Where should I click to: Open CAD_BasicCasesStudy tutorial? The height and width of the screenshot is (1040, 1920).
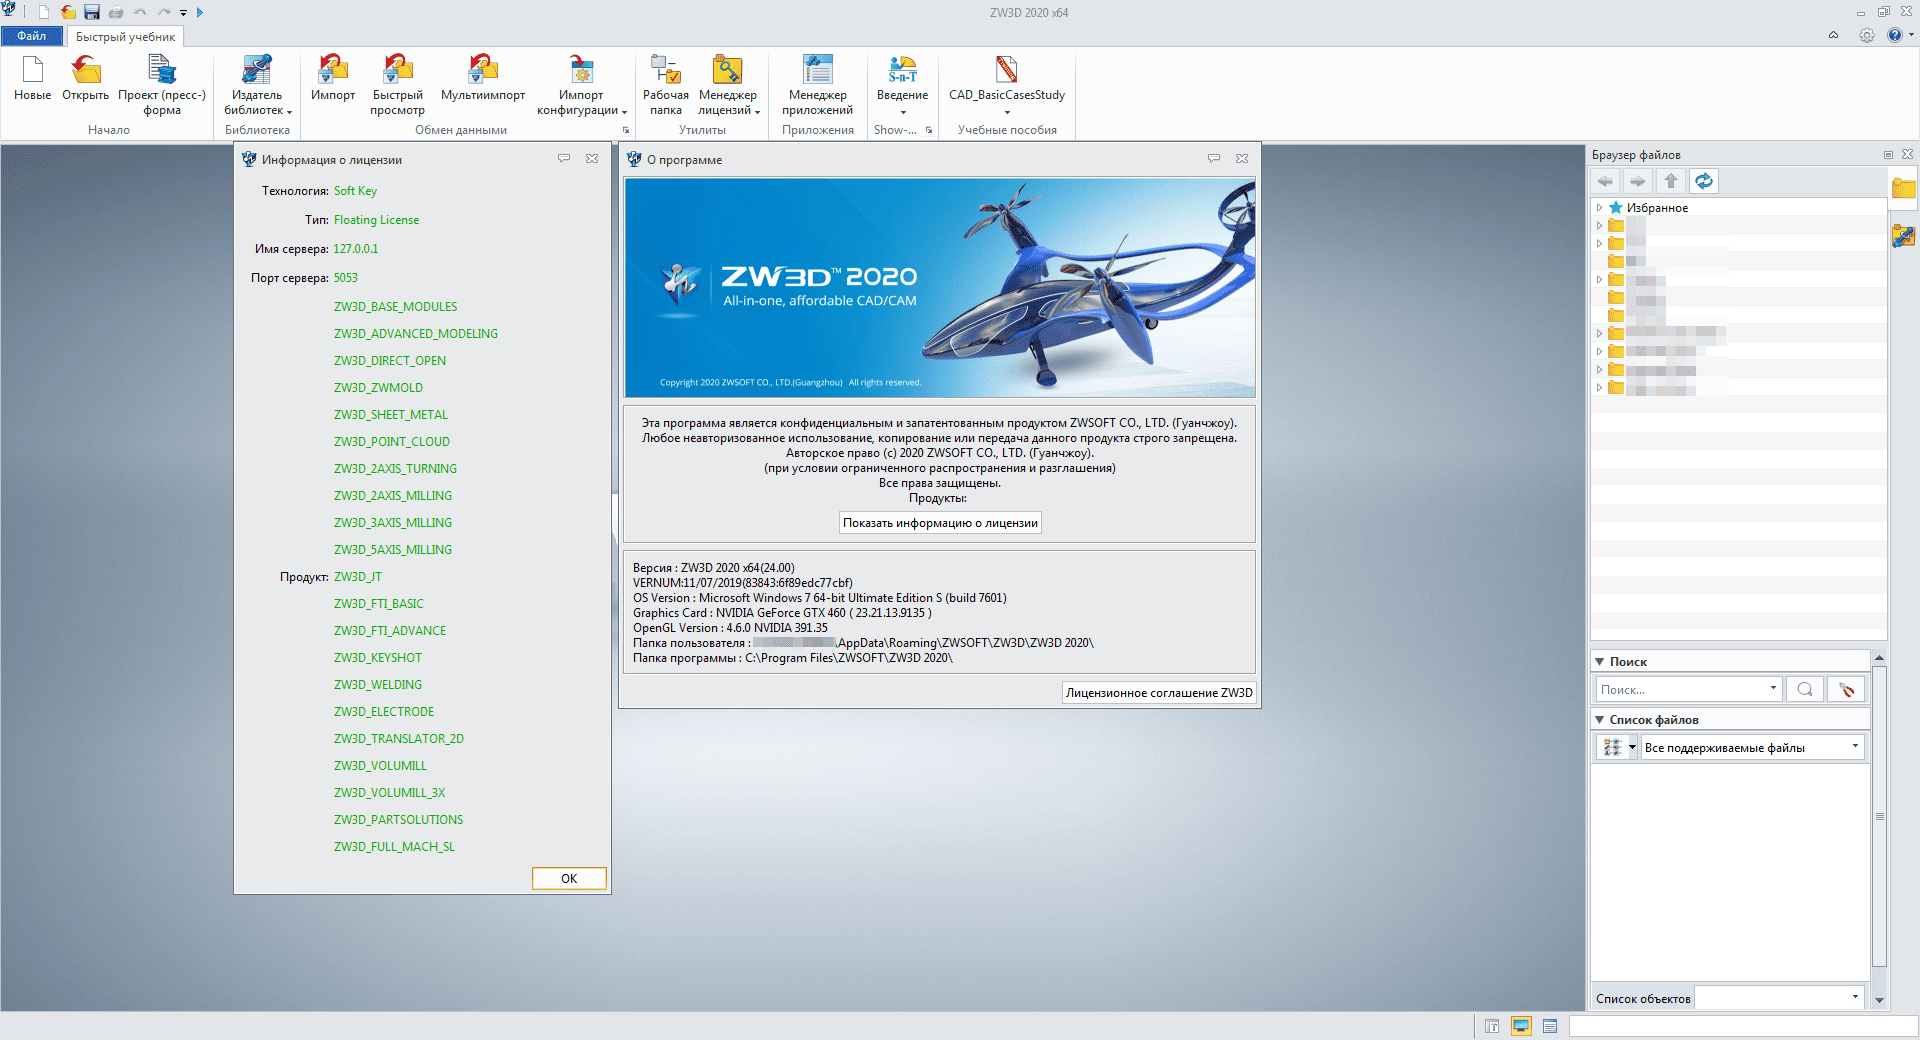pos(1007,86)
